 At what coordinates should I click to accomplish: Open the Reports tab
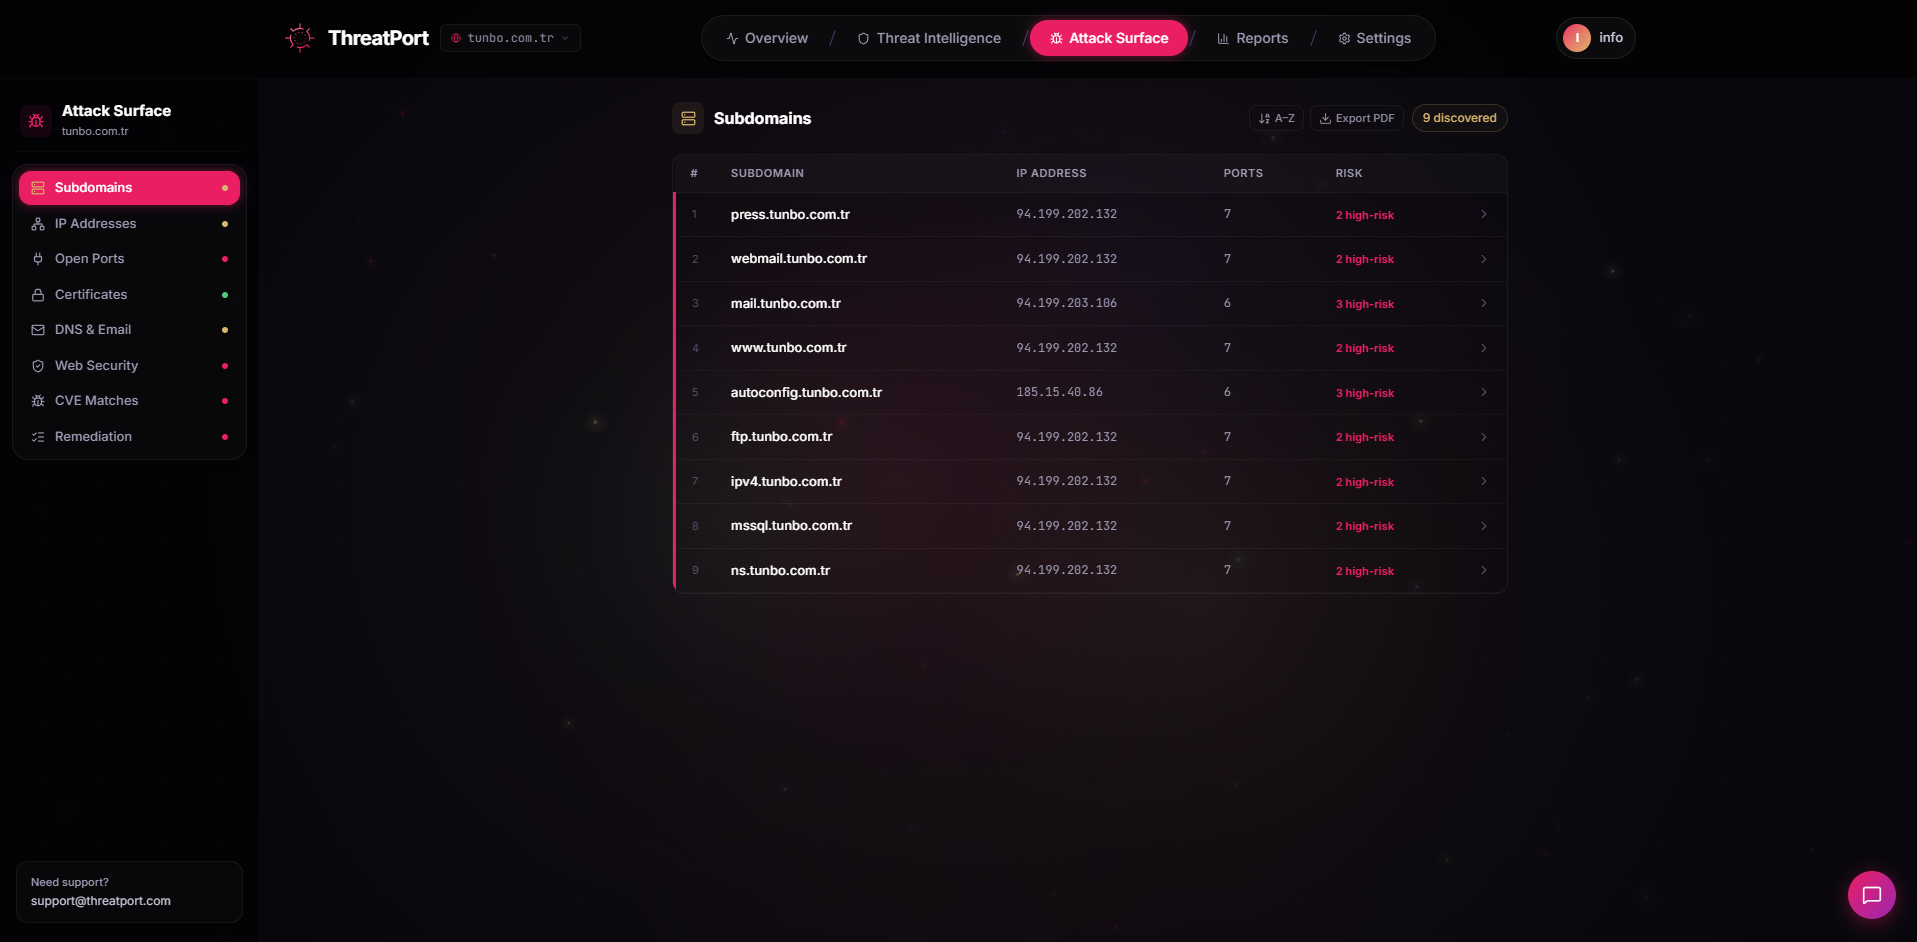[1252, 38]
